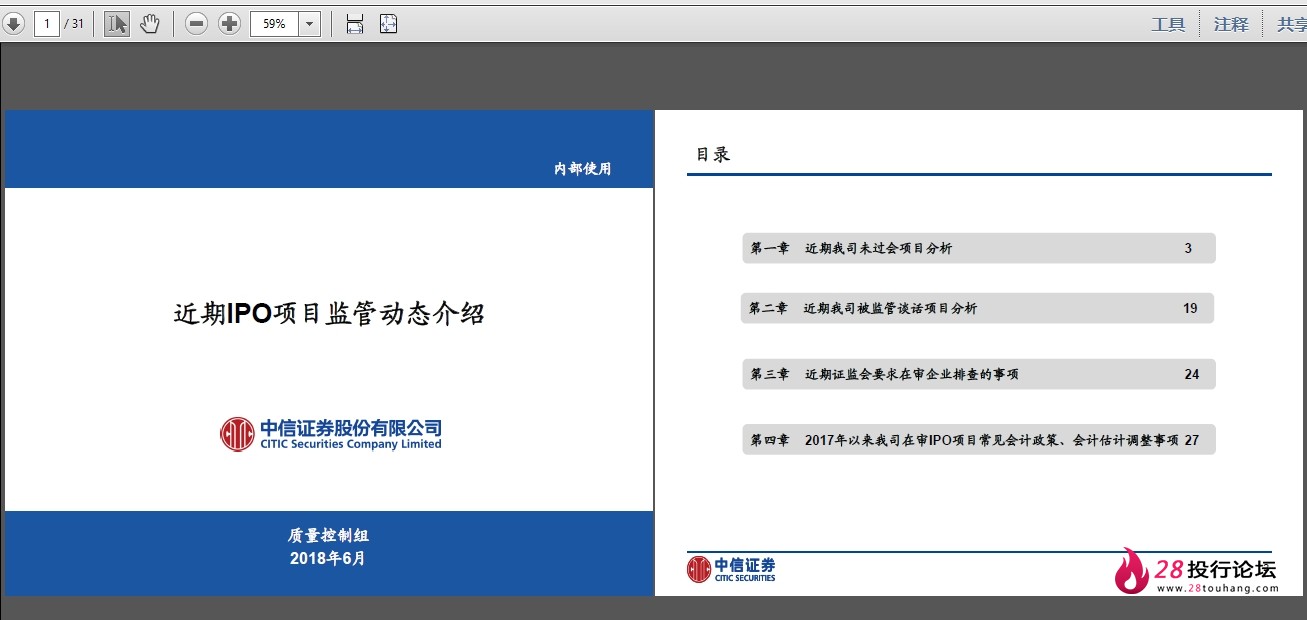Click the total page count "/ 31"

click(x=74, y=24)
